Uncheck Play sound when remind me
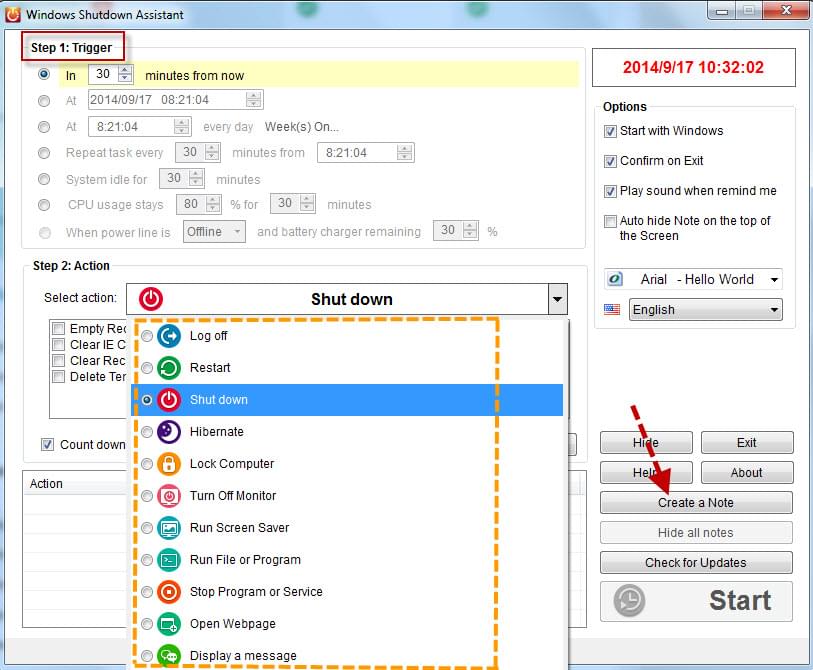 (x=610, y=191)
